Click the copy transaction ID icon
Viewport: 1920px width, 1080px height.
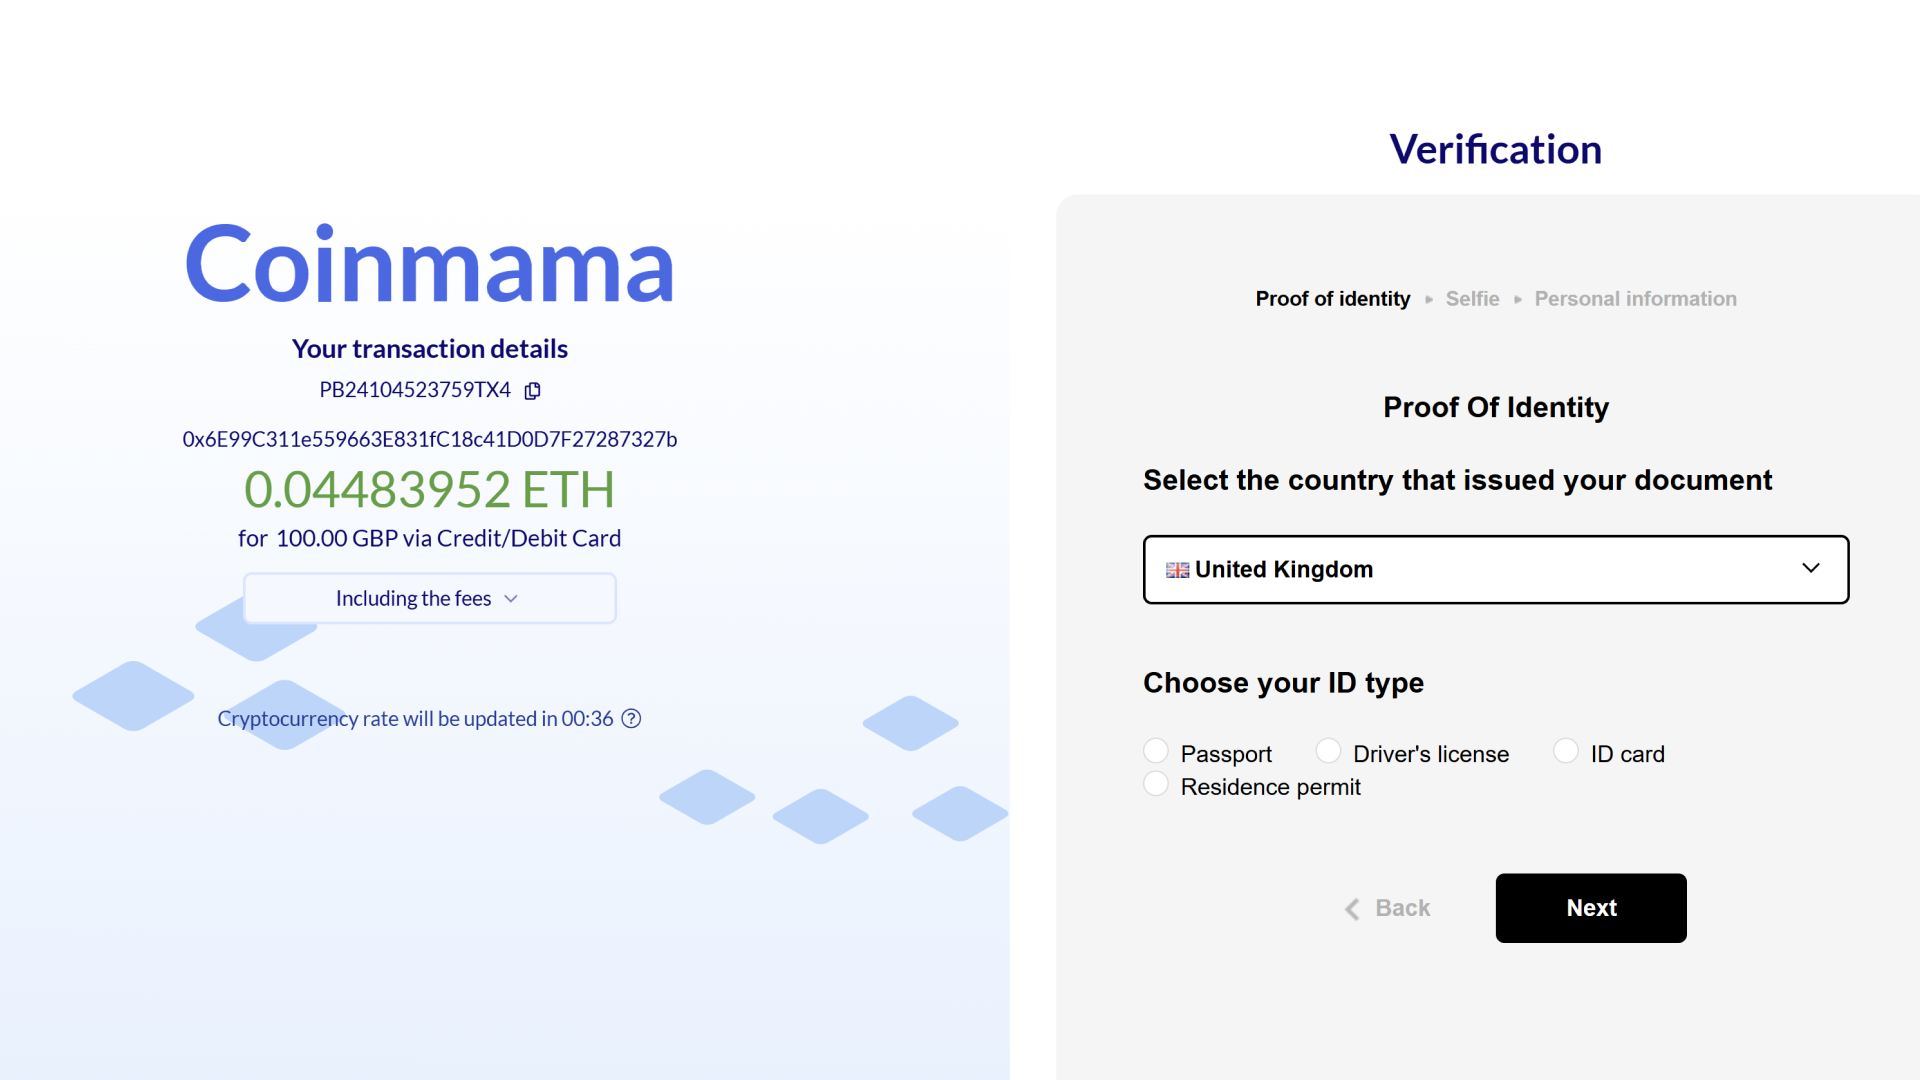coord(531,389)
